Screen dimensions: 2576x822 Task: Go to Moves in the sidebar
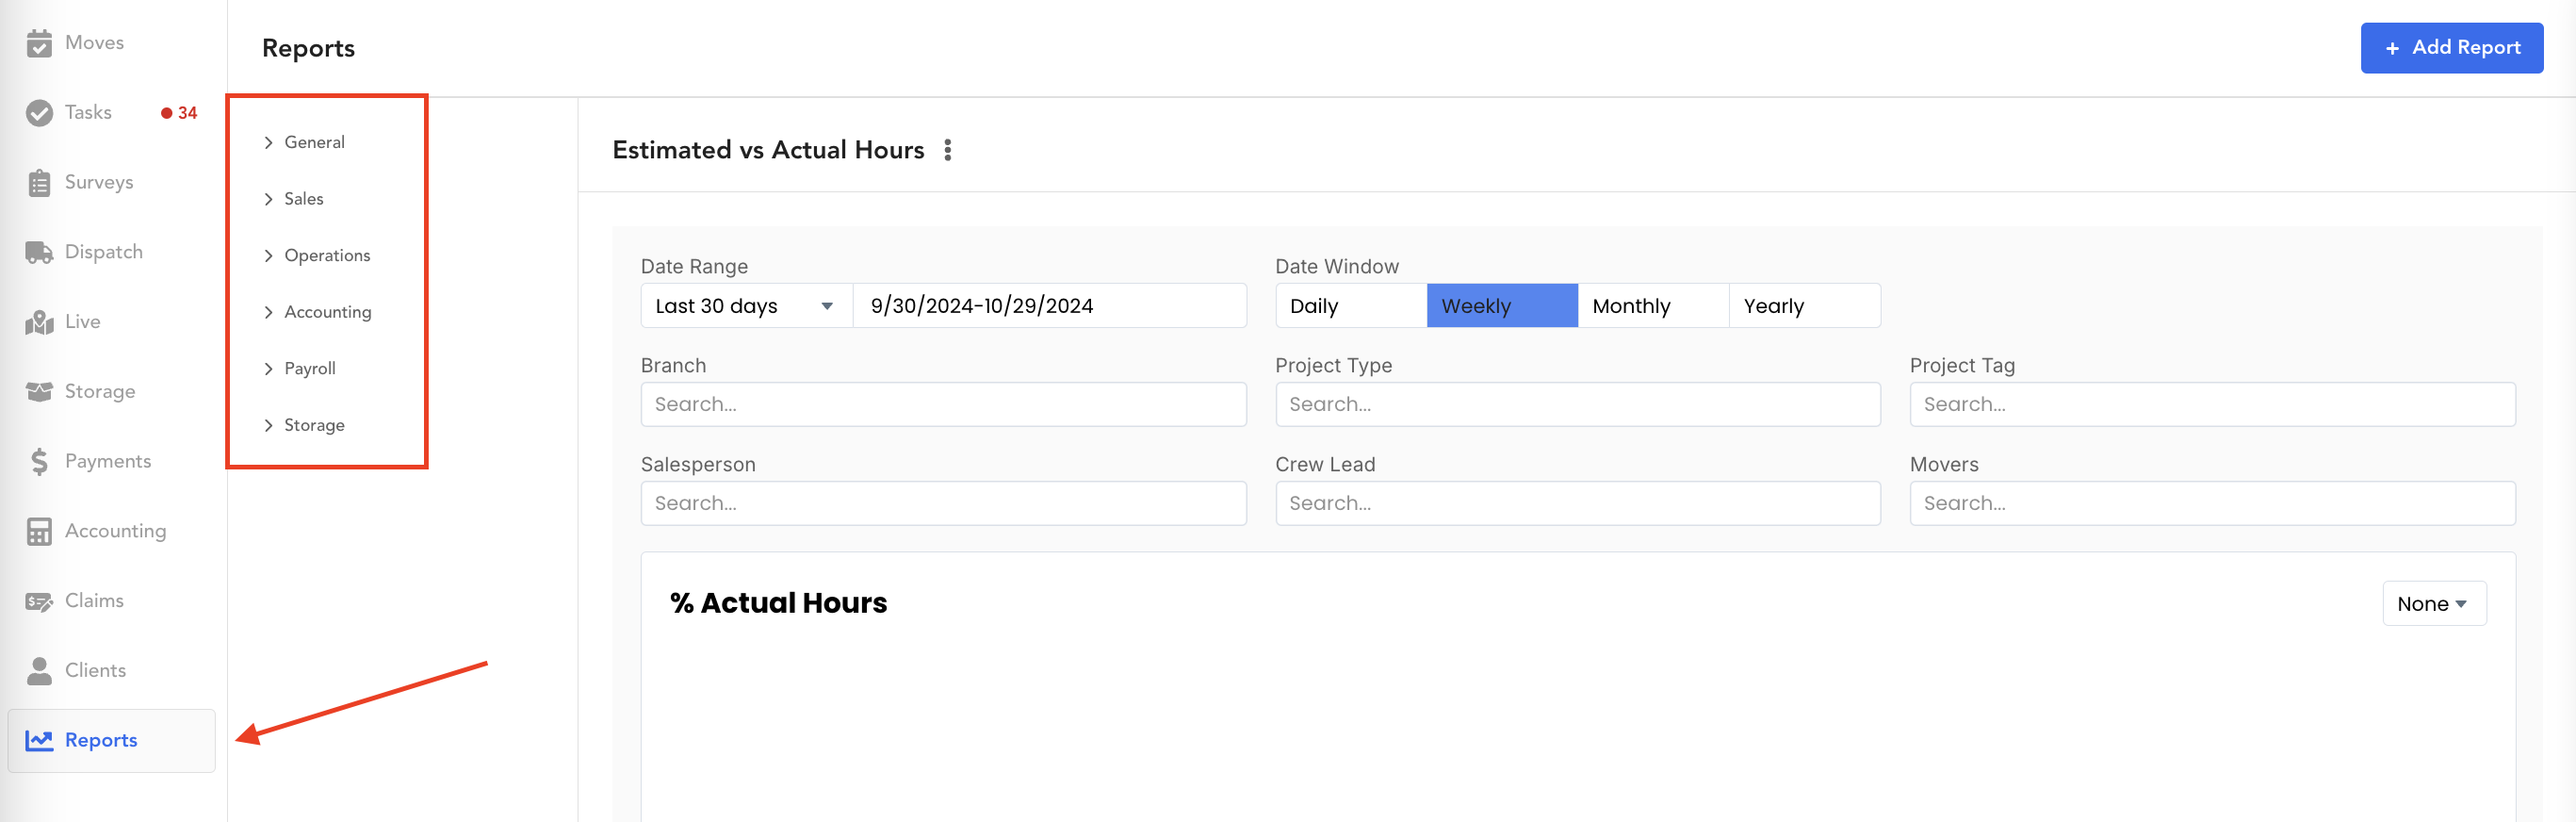94,42
